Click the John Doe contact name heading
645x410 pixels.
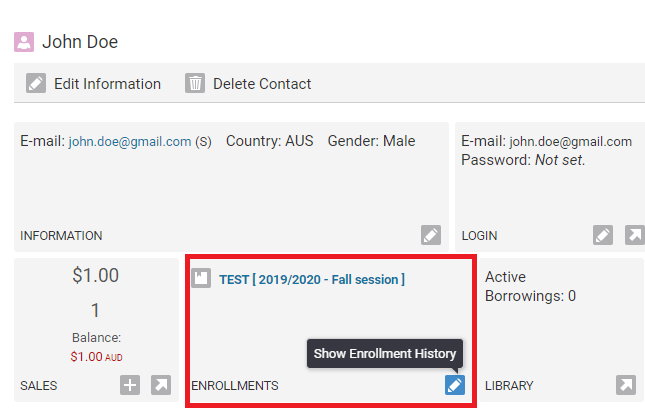(x=80, y=42)
